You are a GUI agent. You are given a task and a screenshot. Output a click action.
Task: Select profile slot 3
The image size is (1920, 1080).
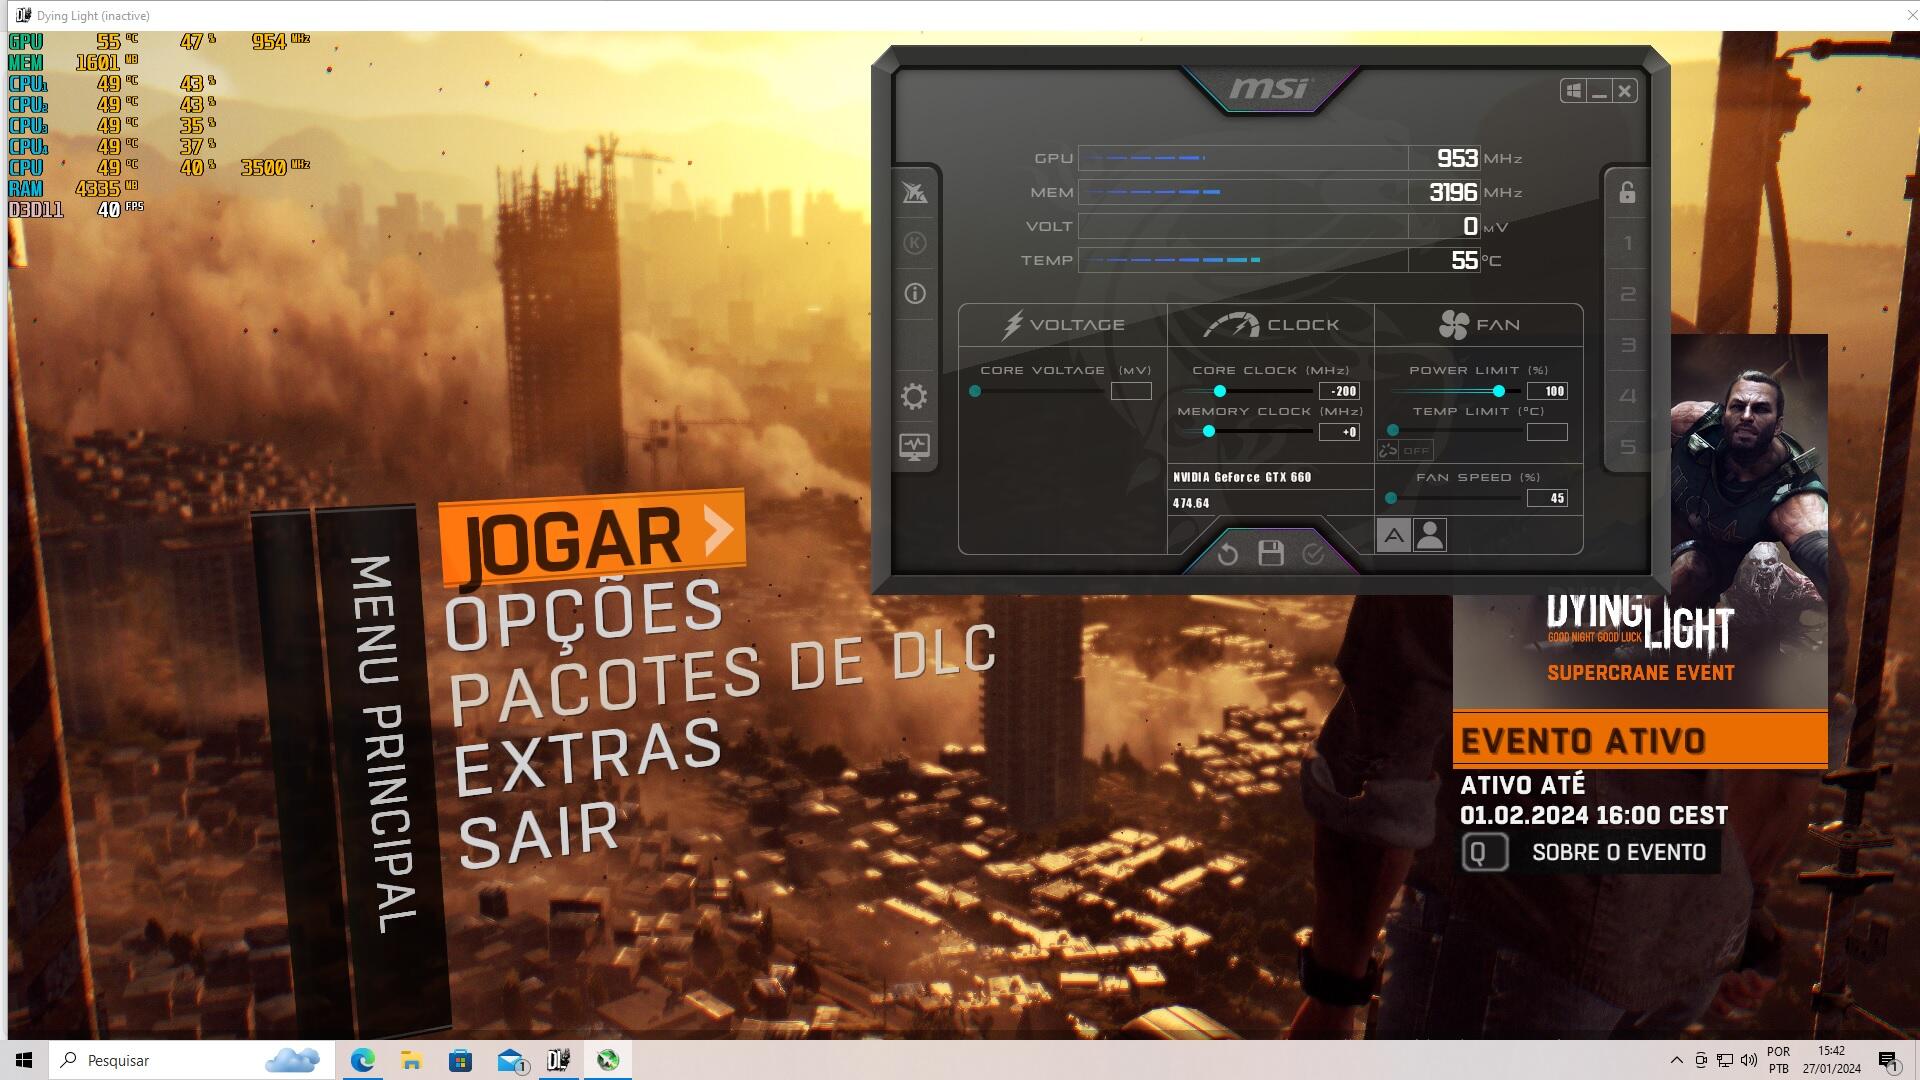(1628, 345)
